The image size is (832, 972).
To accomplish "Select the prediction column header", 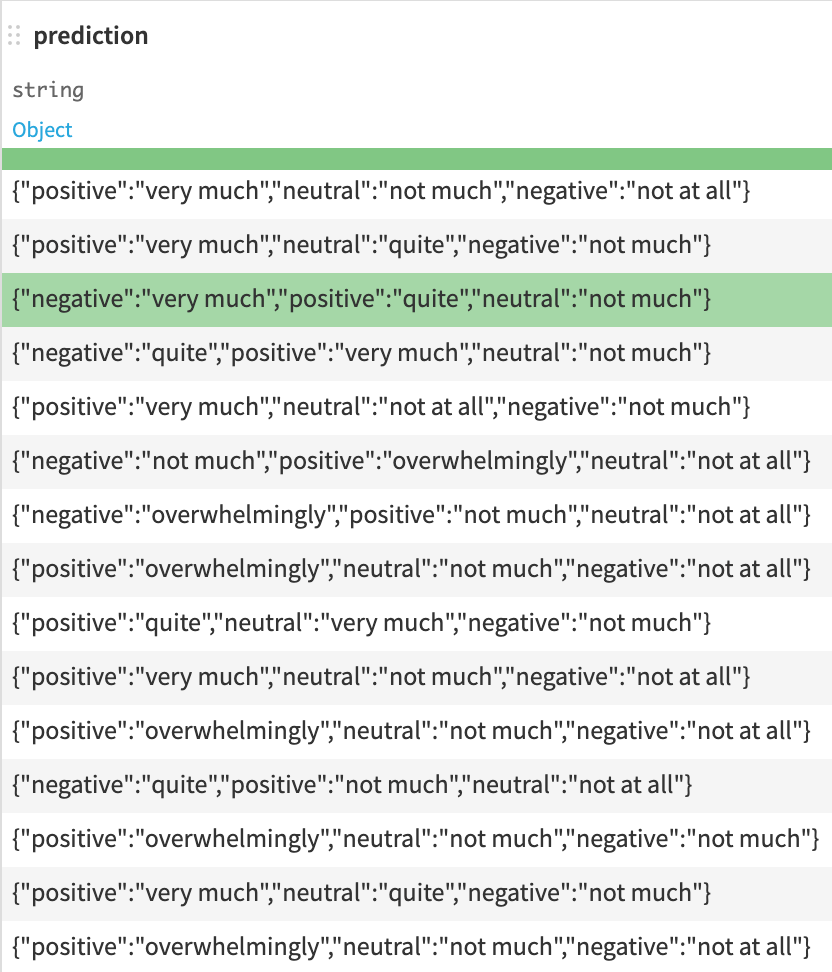I will click(90, 36).
